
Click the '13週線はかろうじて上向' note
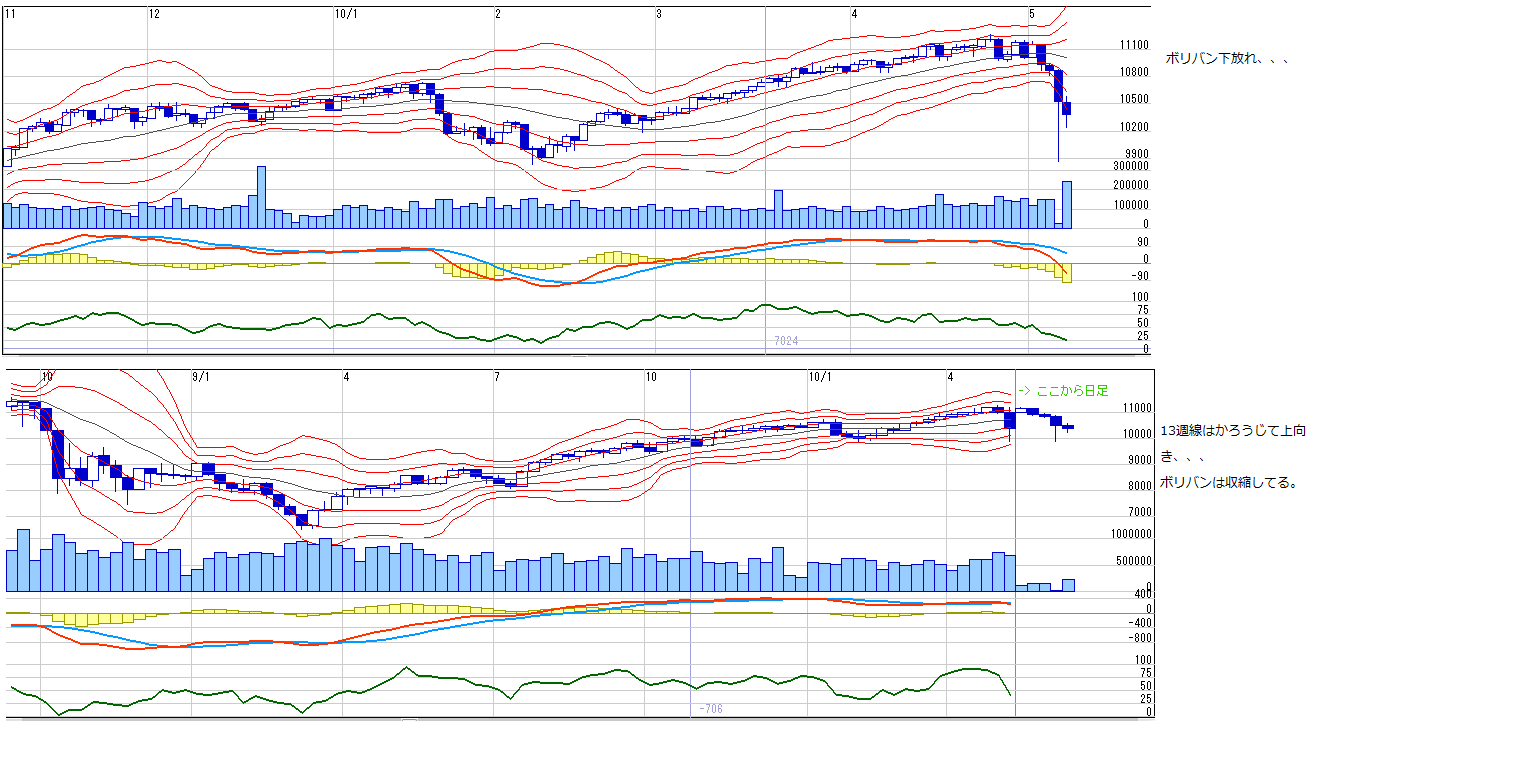coord(1234,431)
